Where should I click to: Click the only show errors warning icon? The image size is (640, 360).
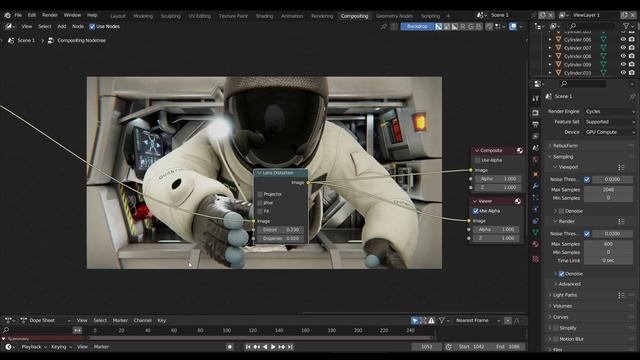tap(431, 321)
